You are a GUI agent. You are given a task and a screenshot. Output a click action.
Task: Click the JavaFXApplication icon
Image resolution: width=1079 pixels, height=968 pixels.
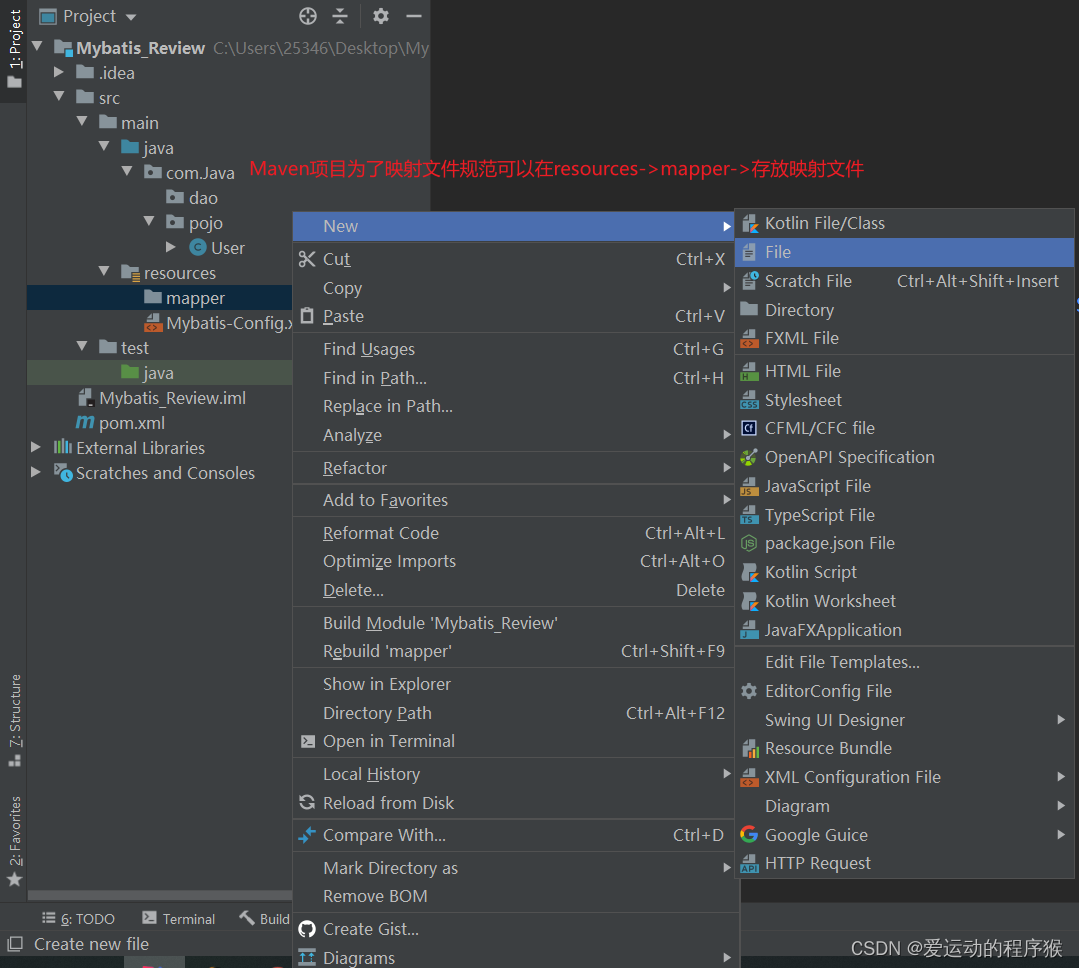749,630
